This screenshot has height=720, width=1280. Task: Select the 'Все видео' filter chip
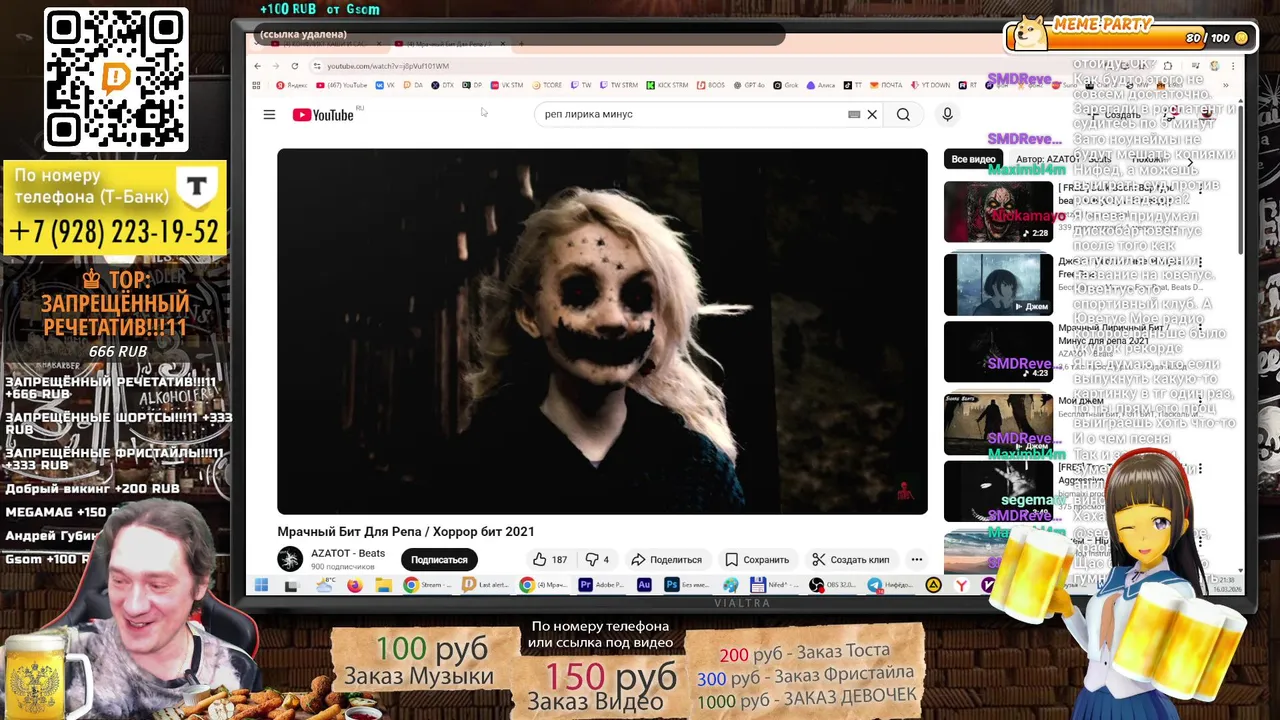pos(973,159)
